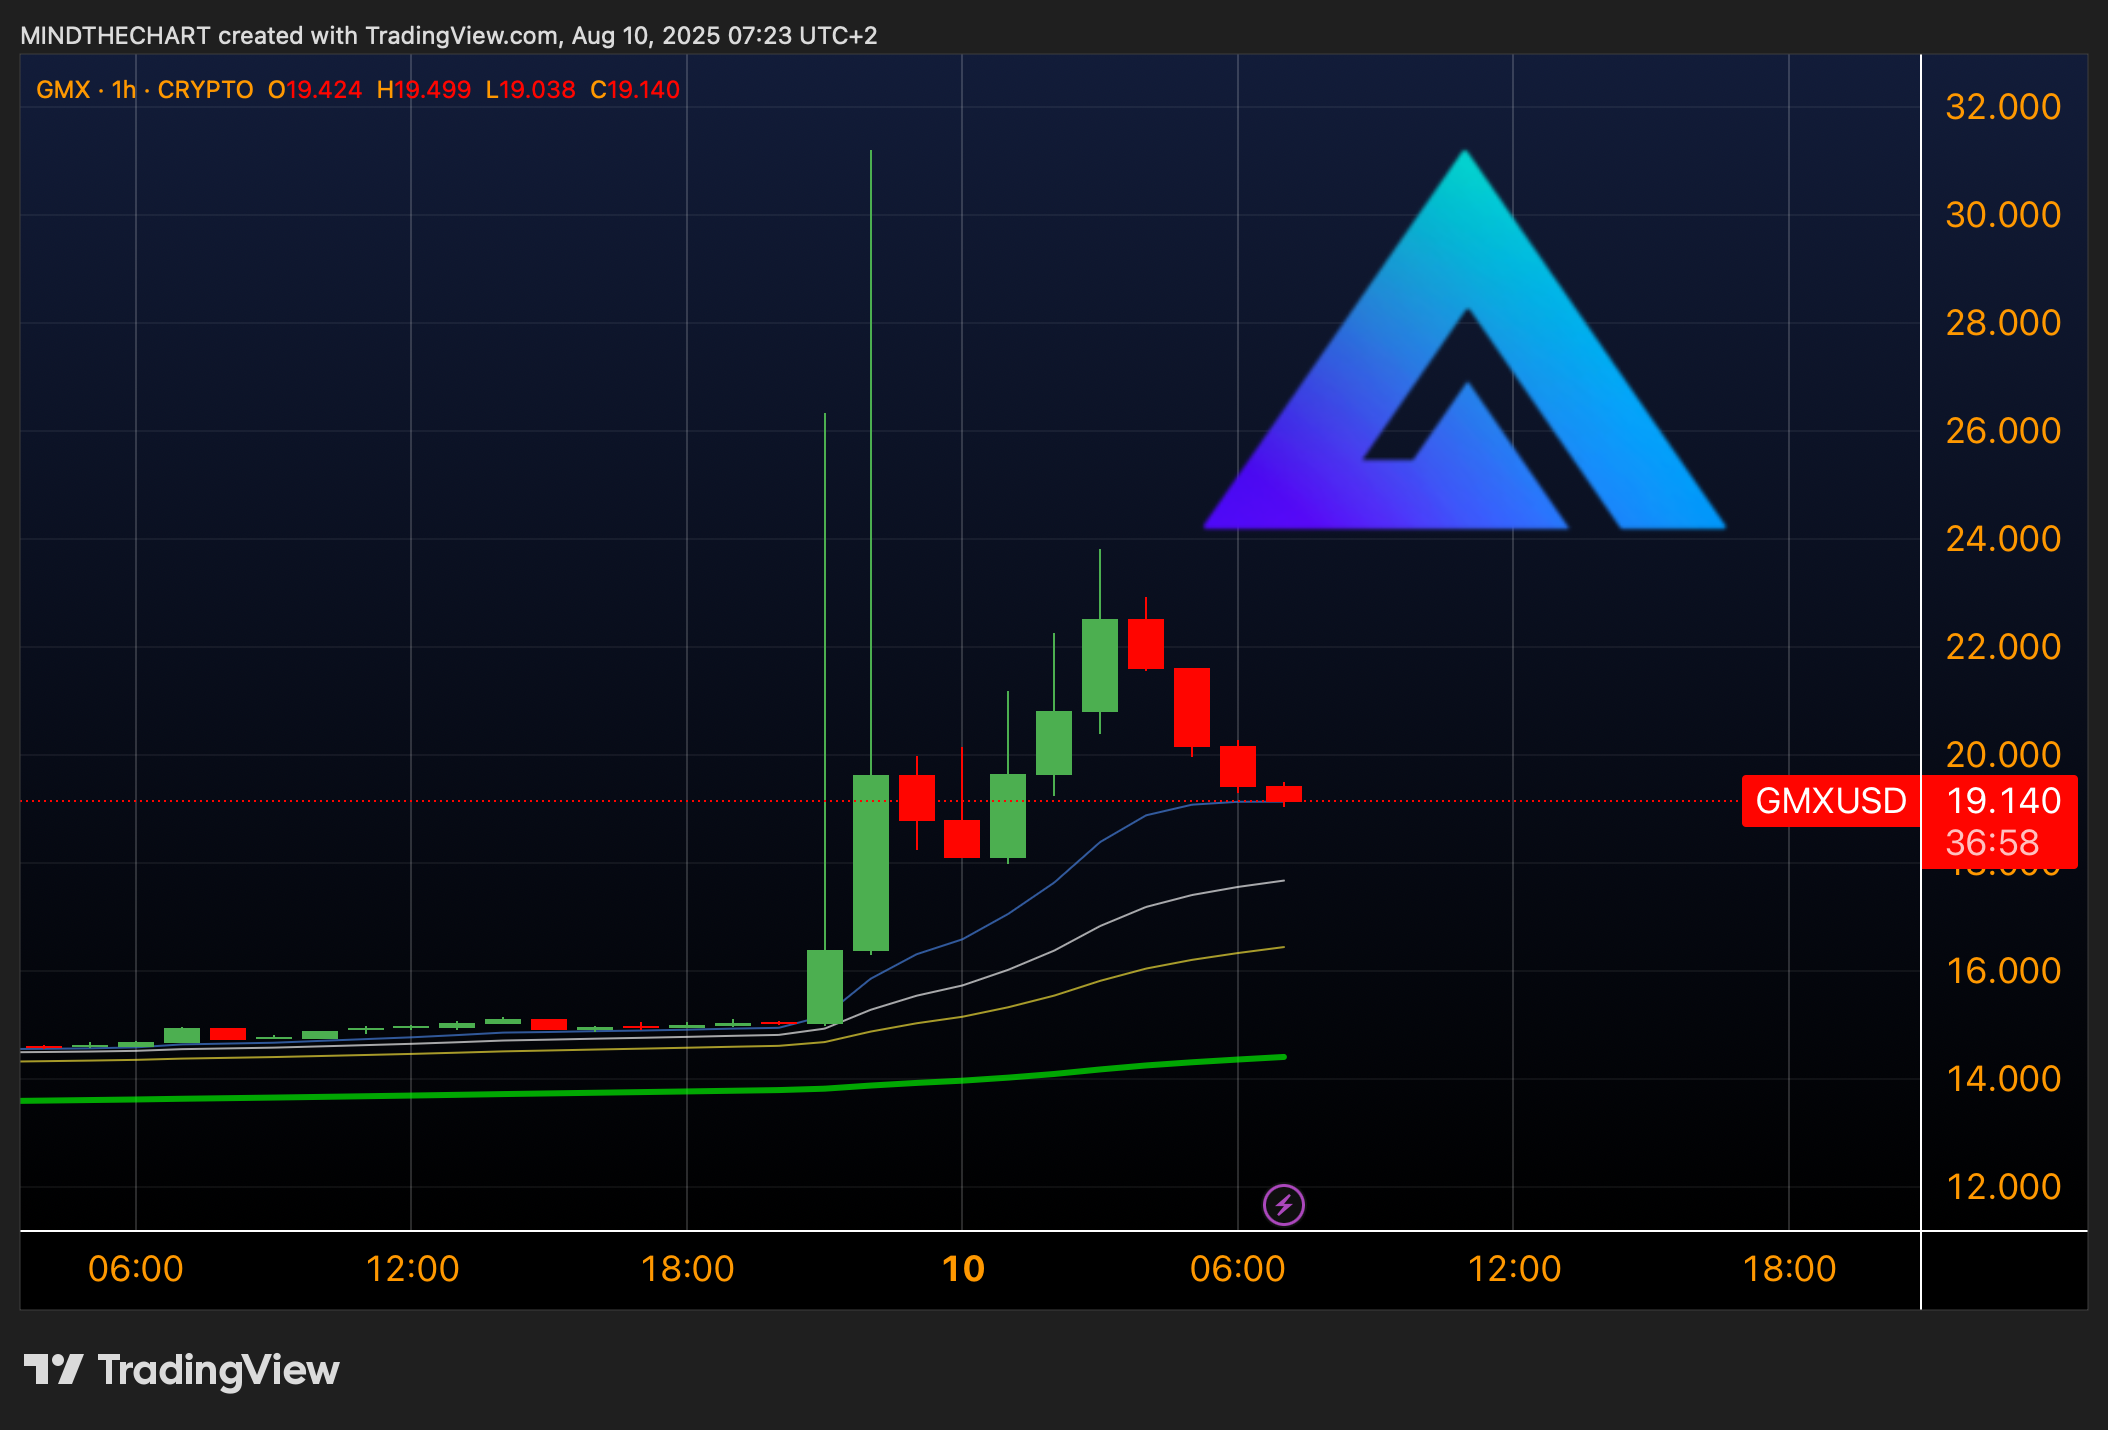Click the TradingView logo at bottom left
This screenshot has width=2108, height=1430.
click(181, 1370)
